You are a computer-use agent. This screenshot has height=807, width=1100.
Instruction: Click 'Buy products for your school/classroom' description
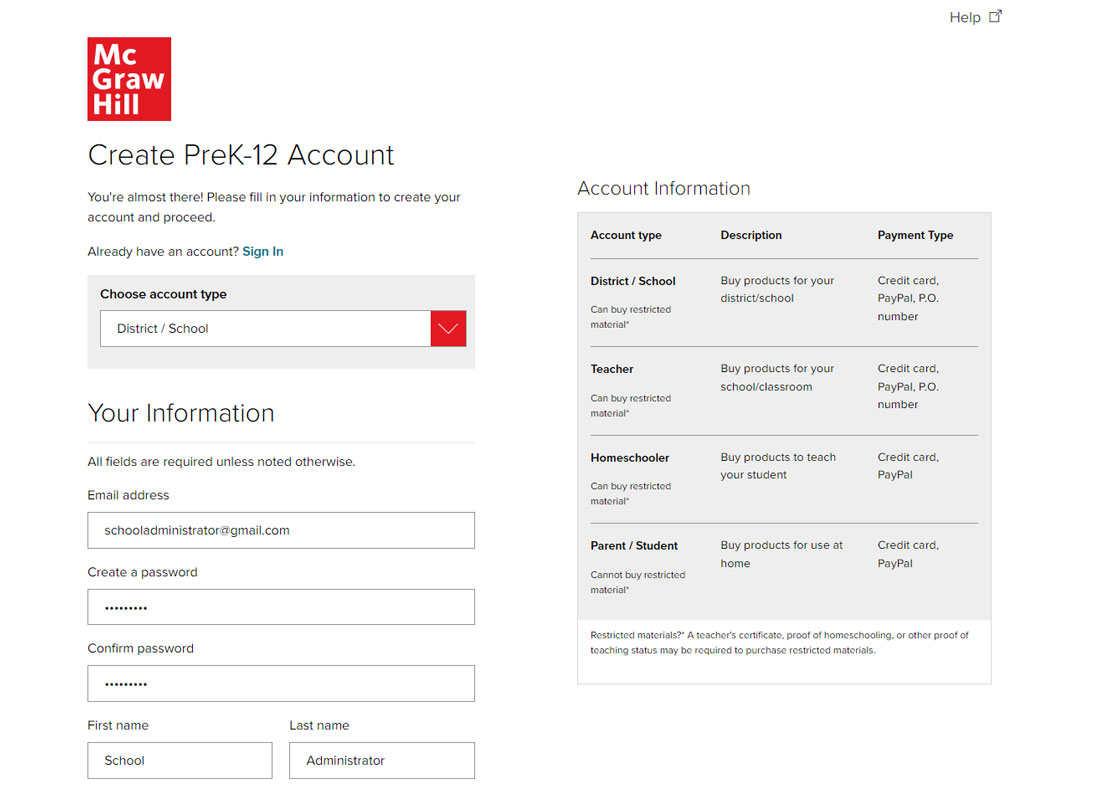click(x=777, y=378)
